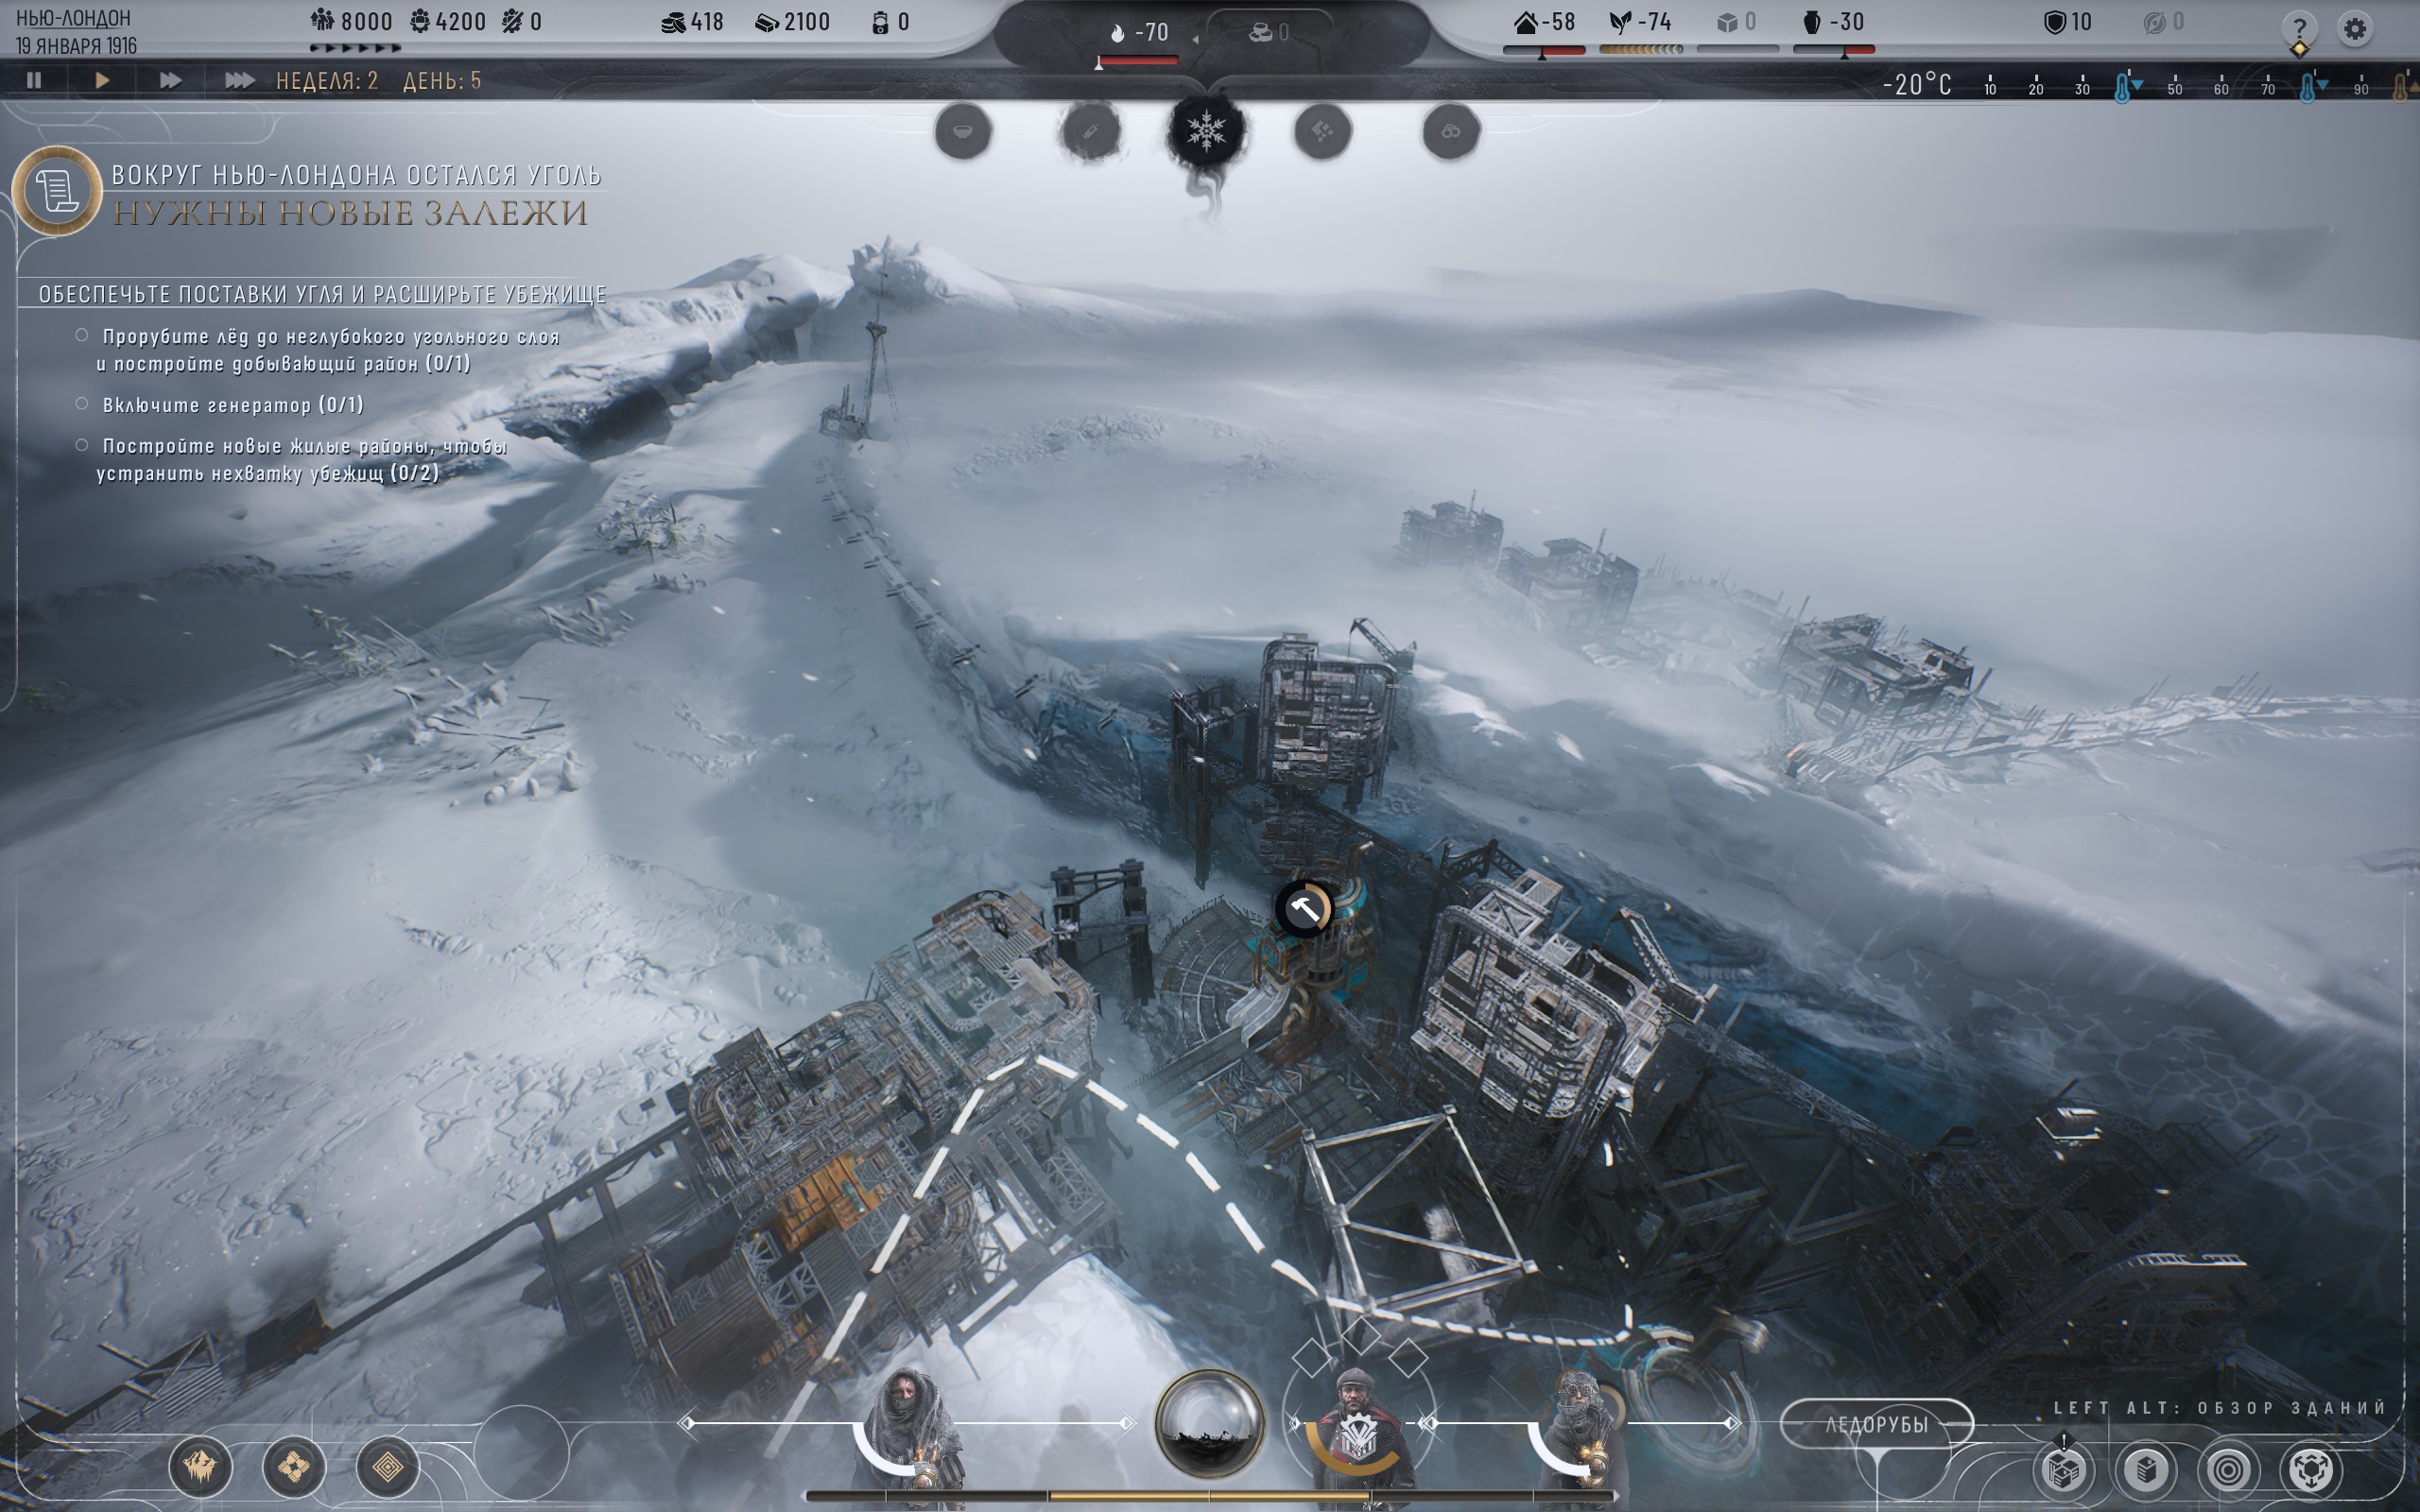Click the date 19 ЯНВАРЯ 1916

pyautogui.click(x=76, y=46)
